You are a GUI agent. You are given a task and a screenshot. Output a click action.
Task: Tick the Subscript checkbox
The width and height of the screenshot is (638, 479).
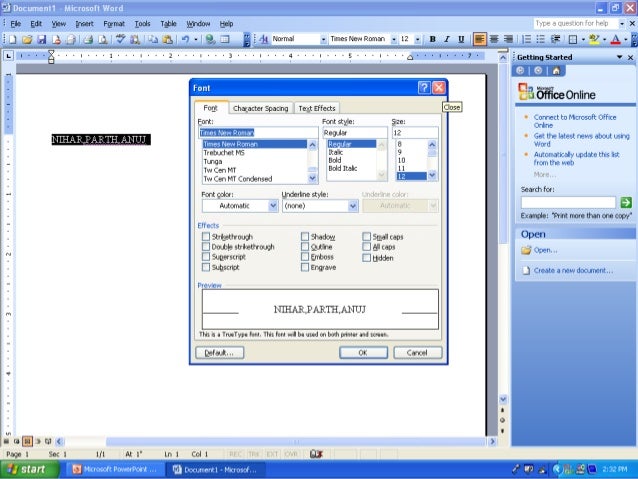(x=206, y=267)
